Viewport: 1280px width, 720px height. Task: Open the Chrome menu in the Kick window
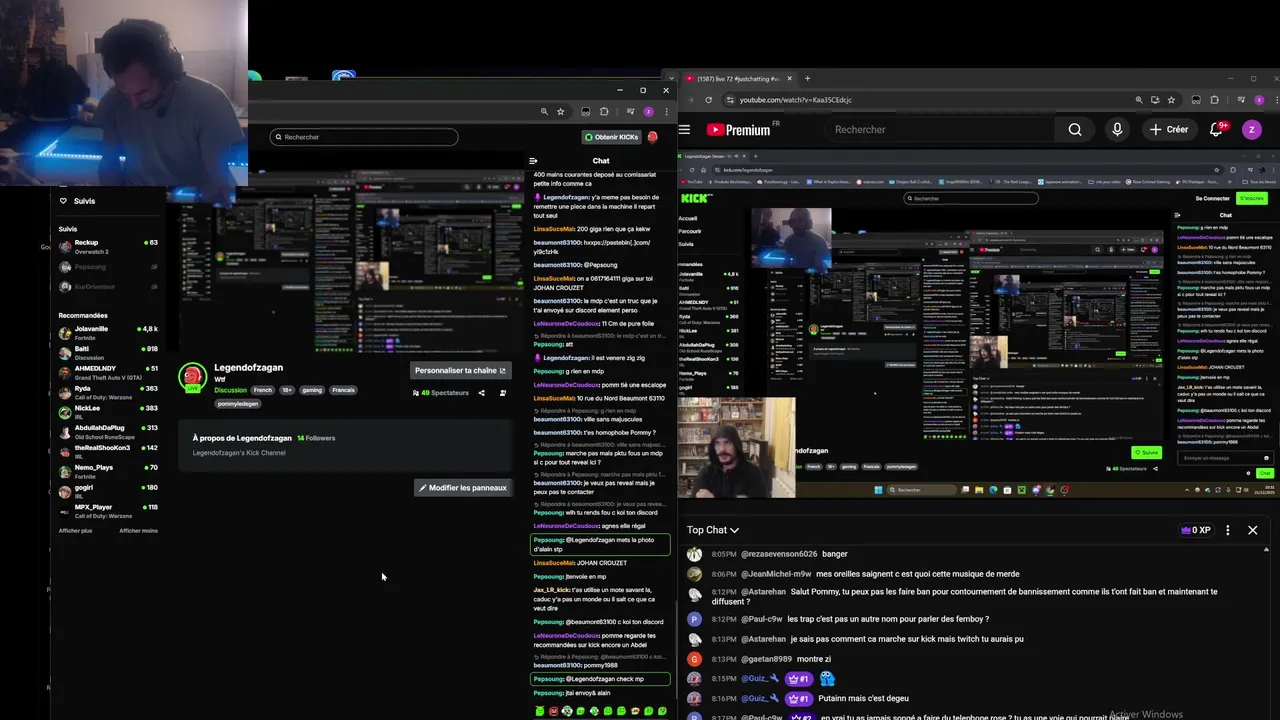point(666,112)
